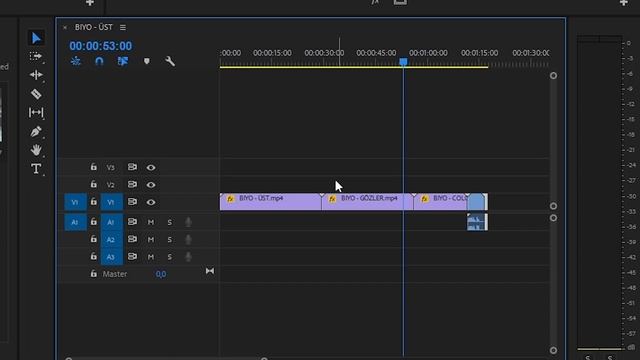The image size is (640, 360).
Task: Mute audio track A2
Action: pyautogui.click(x=151, y=240)
